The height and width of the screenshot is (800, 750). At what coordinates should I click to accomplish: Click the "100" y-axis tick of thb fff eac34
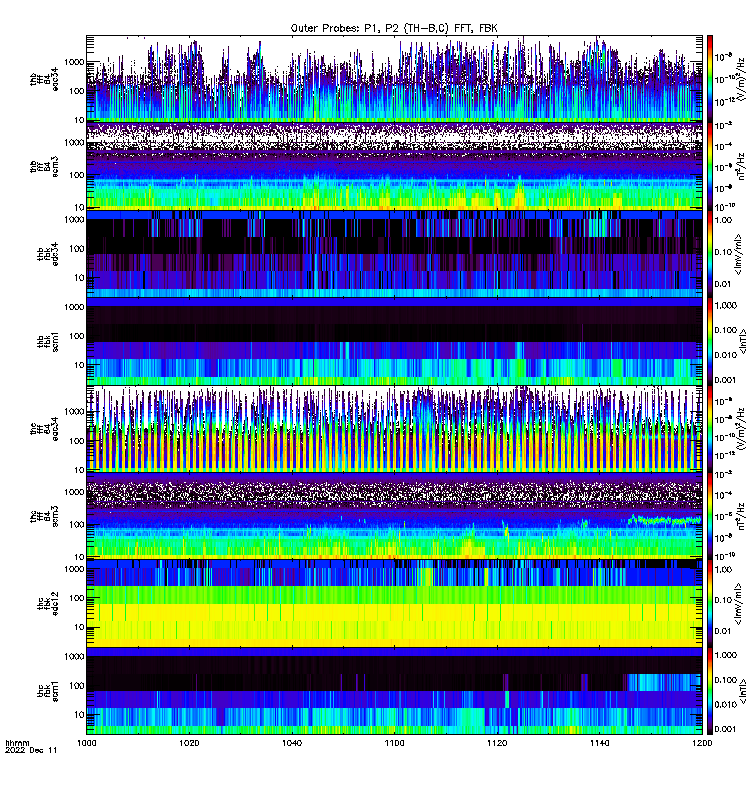[77, 91]
